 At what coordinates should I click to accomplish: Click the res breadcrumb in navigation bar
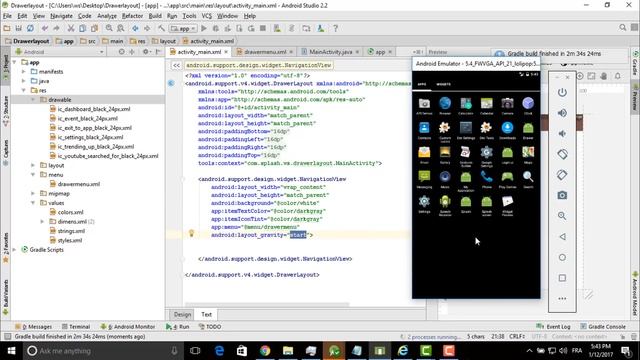(x=138, y=41)
